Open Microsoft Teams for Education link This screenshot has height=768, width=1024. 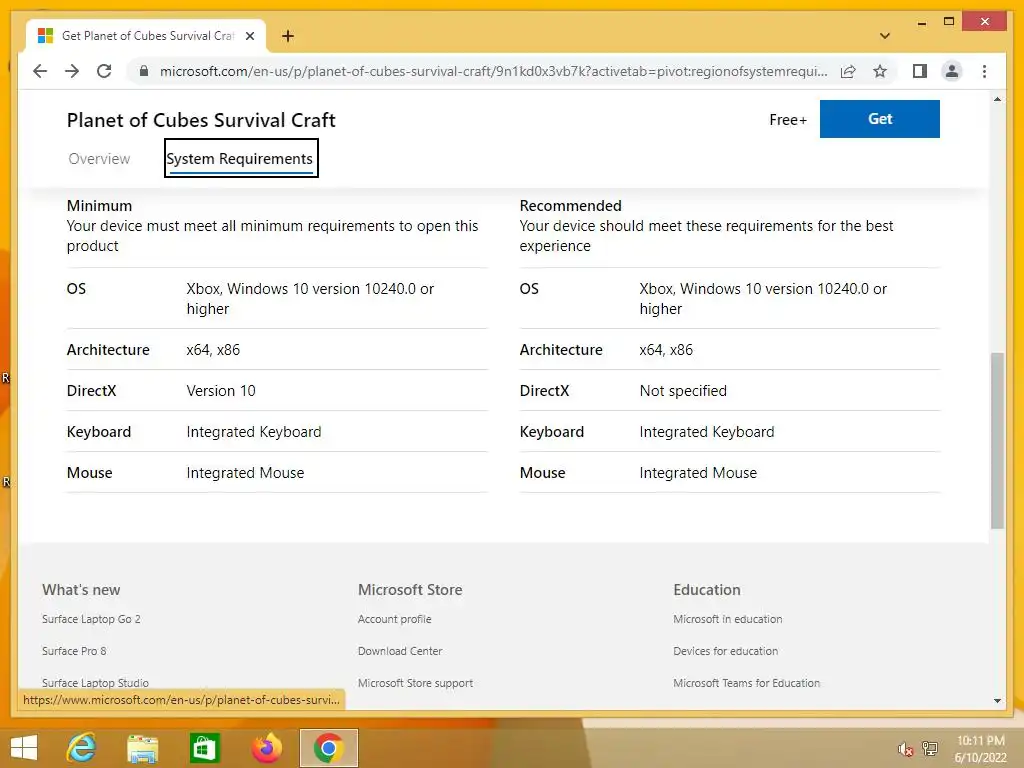746,683
